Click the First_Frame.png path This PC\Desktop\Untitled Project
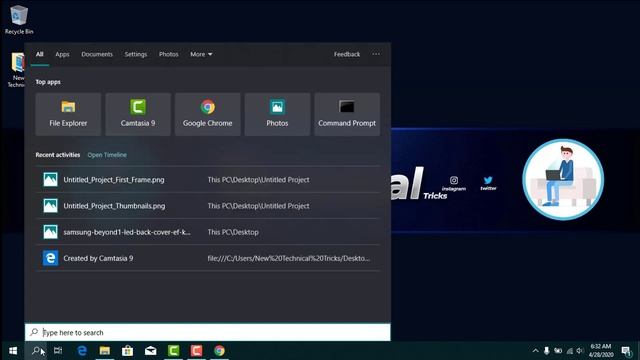Screen dimensions: 640x360 258,180
